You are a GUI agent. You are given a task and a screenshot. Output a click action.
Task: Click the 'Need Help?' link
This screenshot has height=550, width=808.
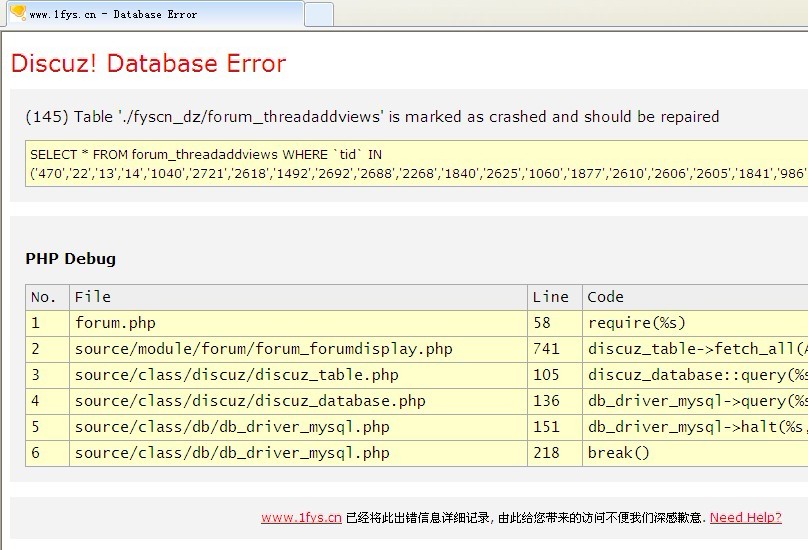click(x=746, y=518)
